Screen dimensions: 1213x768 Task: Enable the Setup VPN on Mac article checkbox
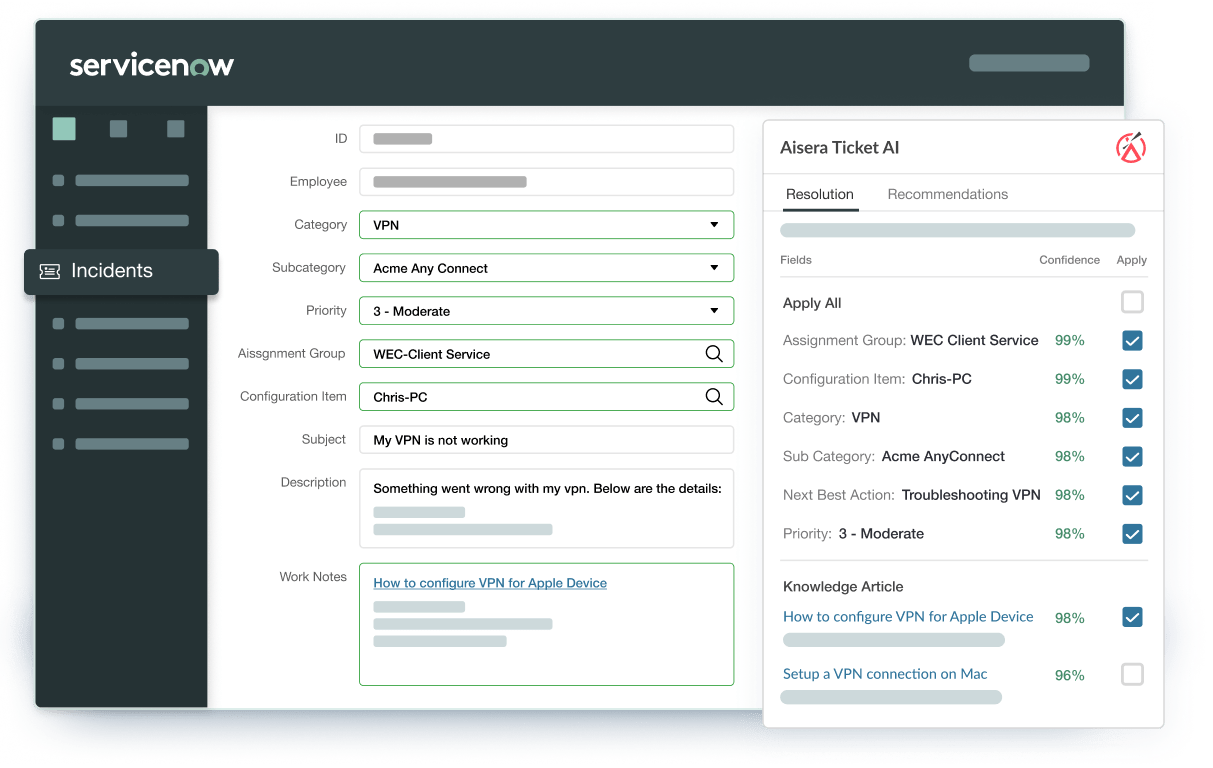1132,674
